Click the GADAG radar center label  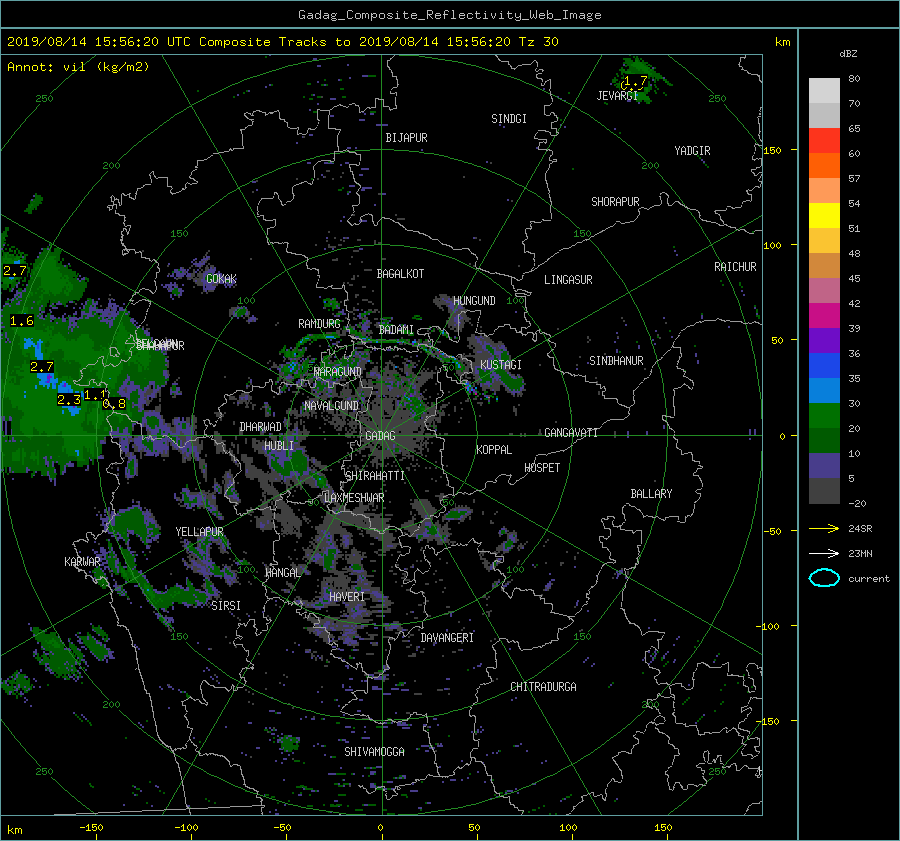tap(380, 436)
